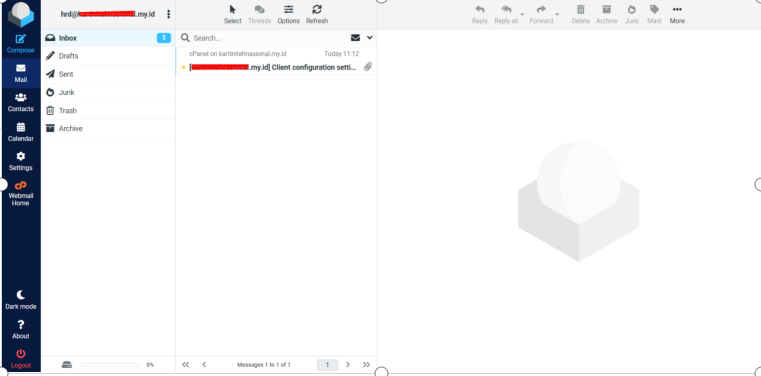Refresh the mailbox message list
The height and width of the screenshot is (376, 761).
317,15
